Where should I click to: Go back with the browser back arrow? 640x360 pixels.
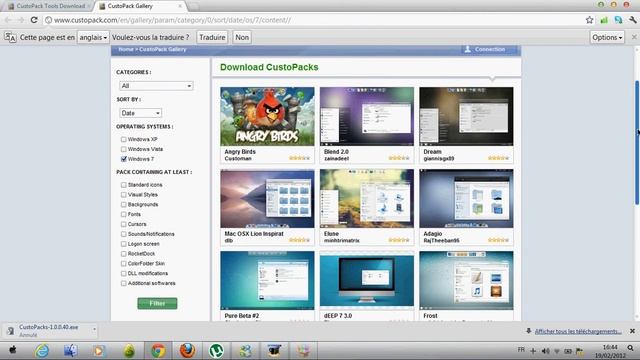click(9, 20)
